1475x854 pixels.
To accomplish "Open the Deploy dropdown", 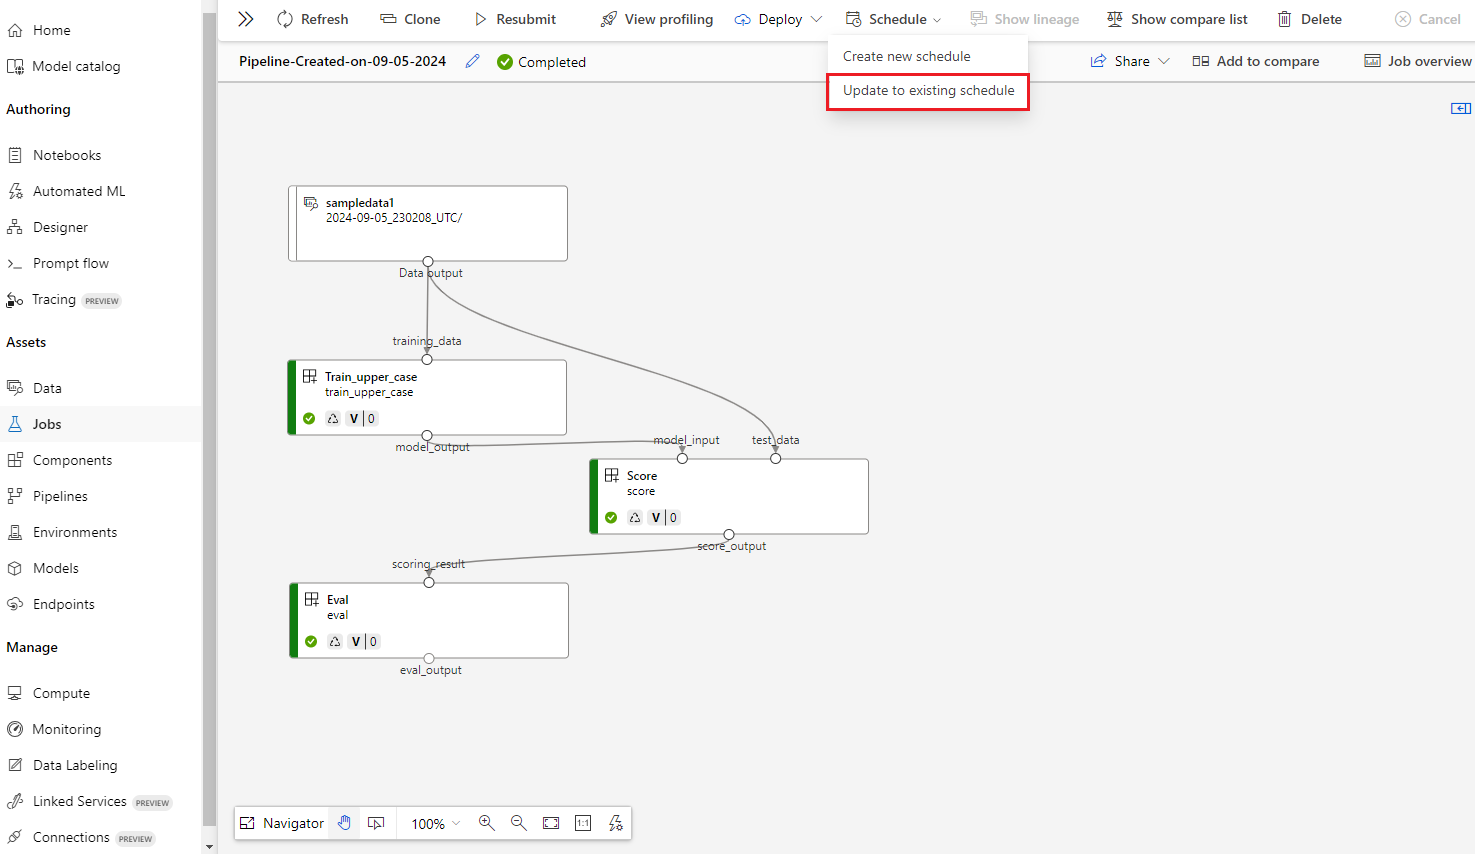I will pos(778,19).
